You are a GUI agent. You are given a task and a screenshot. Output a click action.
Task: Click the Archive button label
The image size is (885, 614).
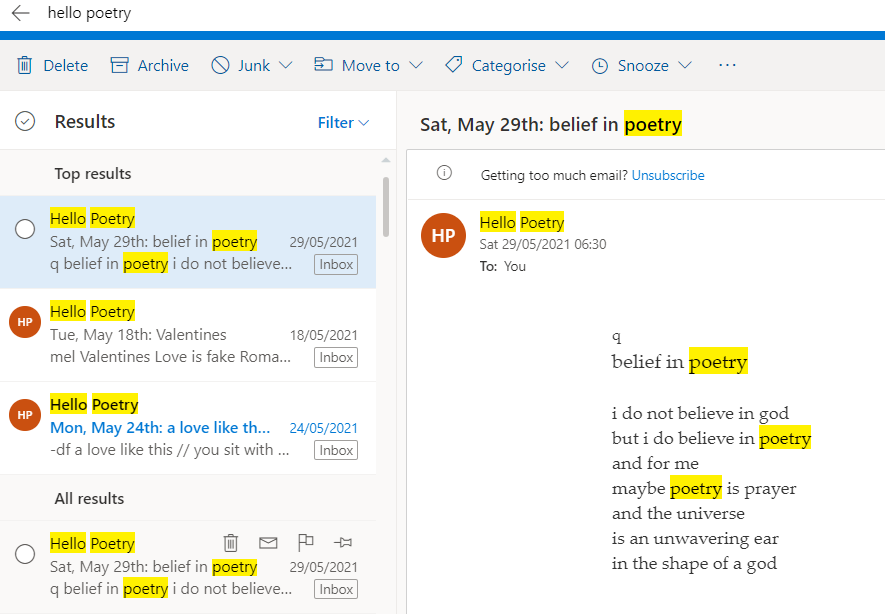point(163,66)
